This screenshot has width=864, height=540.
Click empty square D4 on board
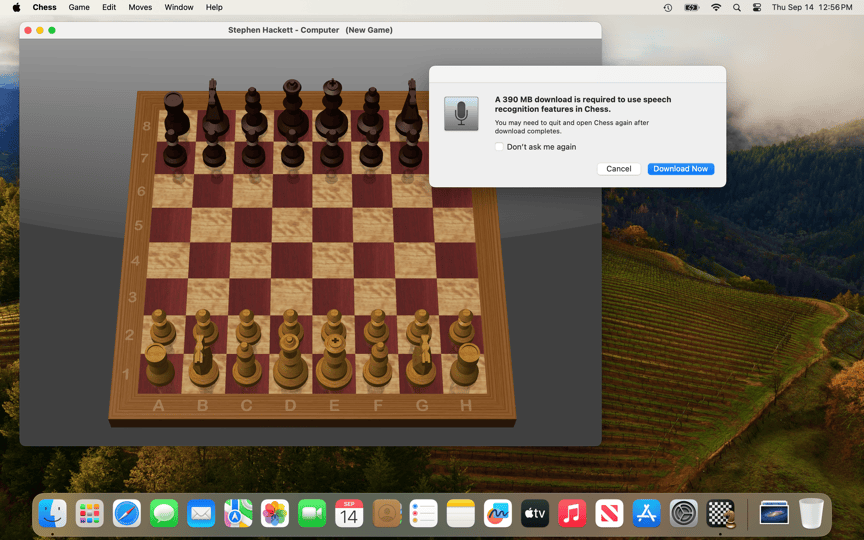(x=291, y=260)
